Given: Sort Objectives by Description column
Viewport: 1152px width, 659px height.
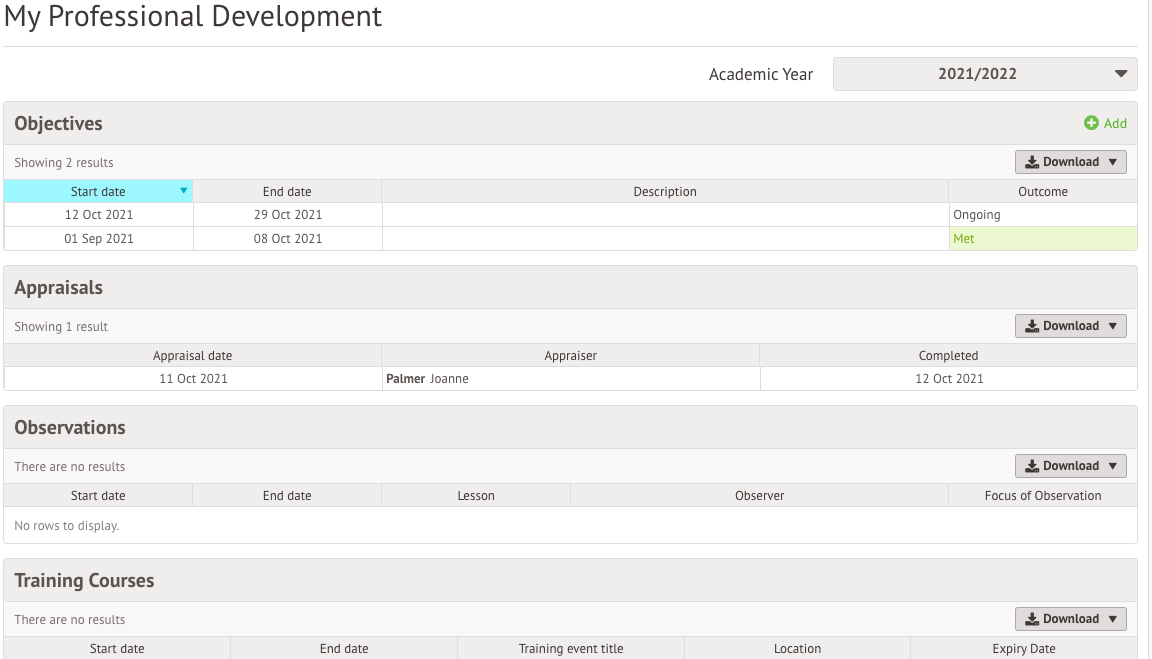Looking at the screenshot, I should point(665,192).
